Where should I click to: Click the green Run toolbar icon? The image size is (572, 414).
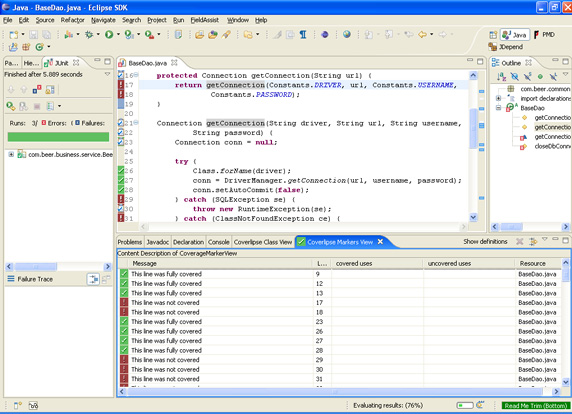[x=109, y=34]
